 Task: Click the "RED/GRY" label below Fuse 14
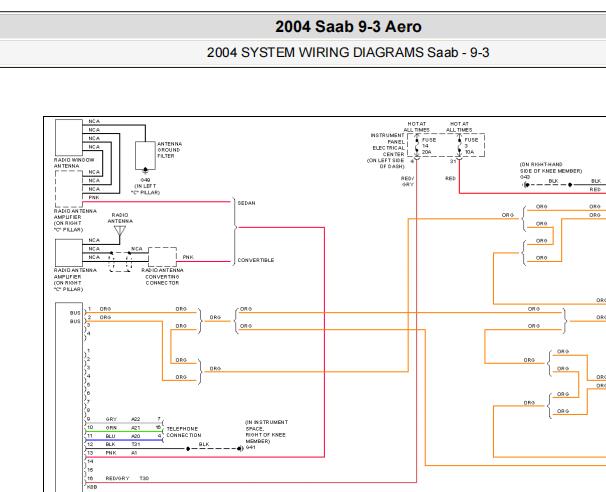tap(407, 181)
